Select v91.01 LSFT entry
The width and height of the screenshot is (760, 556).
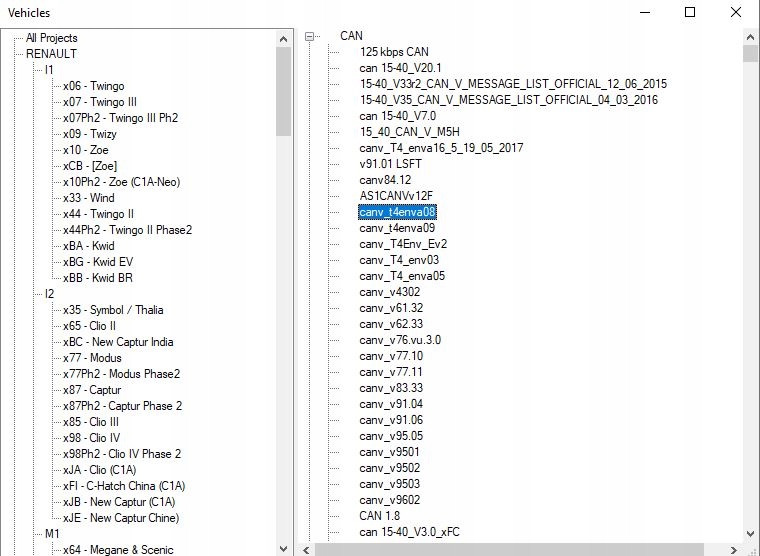click(x=390, y=164)
